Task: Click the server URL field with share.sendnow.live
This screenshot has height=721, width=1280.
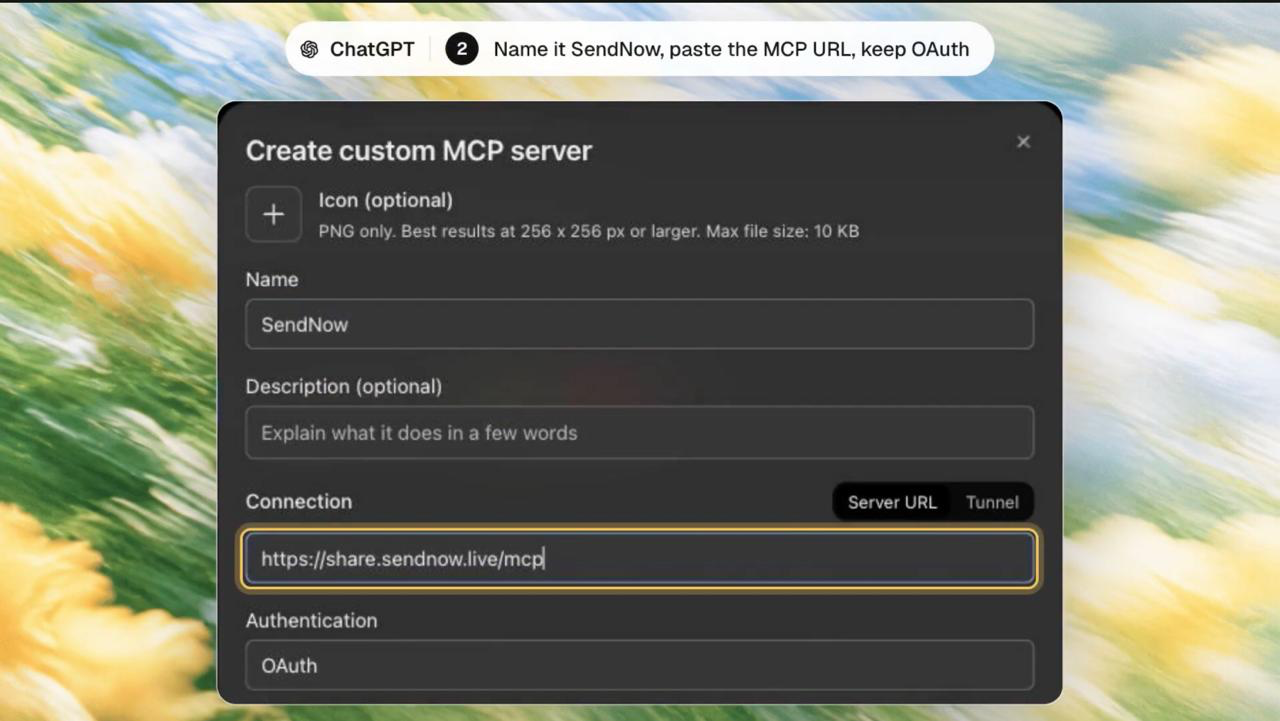Action: point(639,558)
